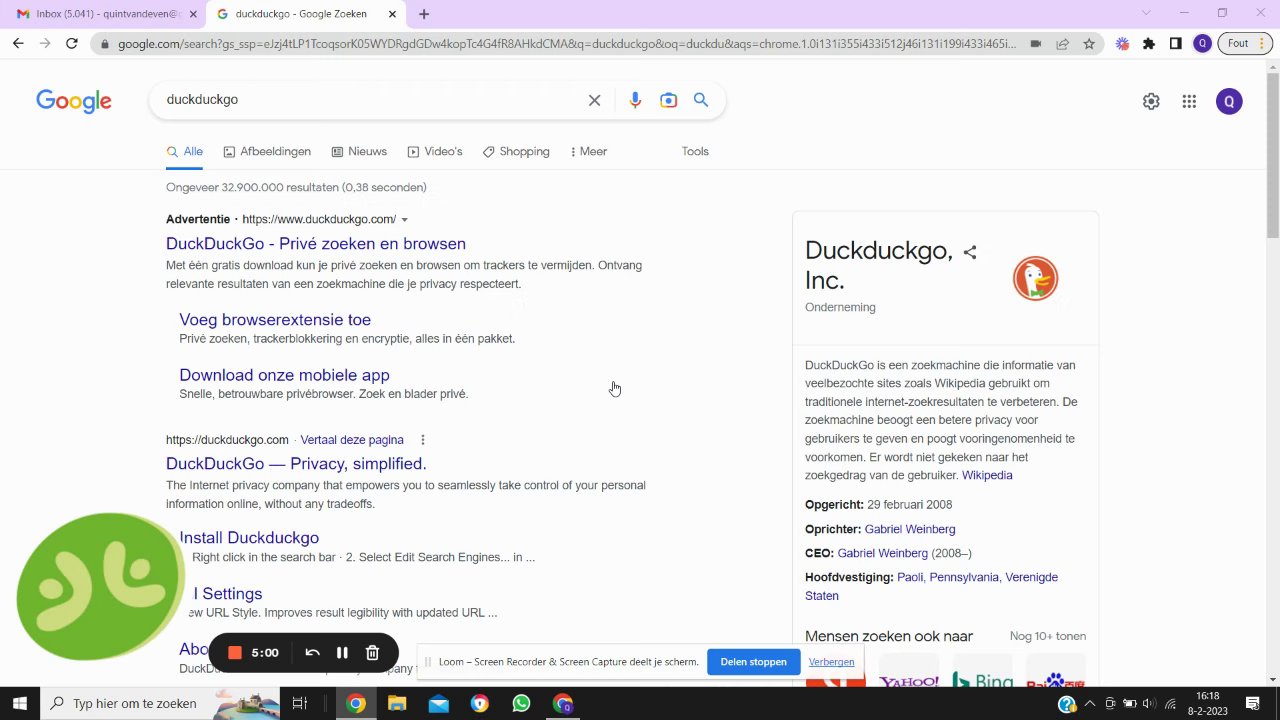This screenshot has height=720, width=1280.
Task: Open the DuckDuckGo Privé zoeken en browsen ad
Action: 316,244
